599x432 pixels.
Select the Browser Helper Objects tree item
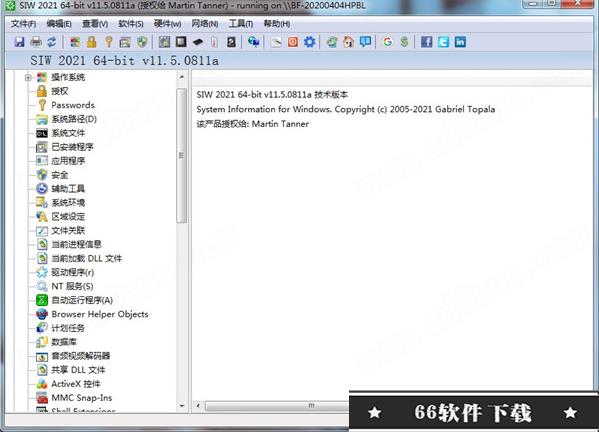(100, 314)
